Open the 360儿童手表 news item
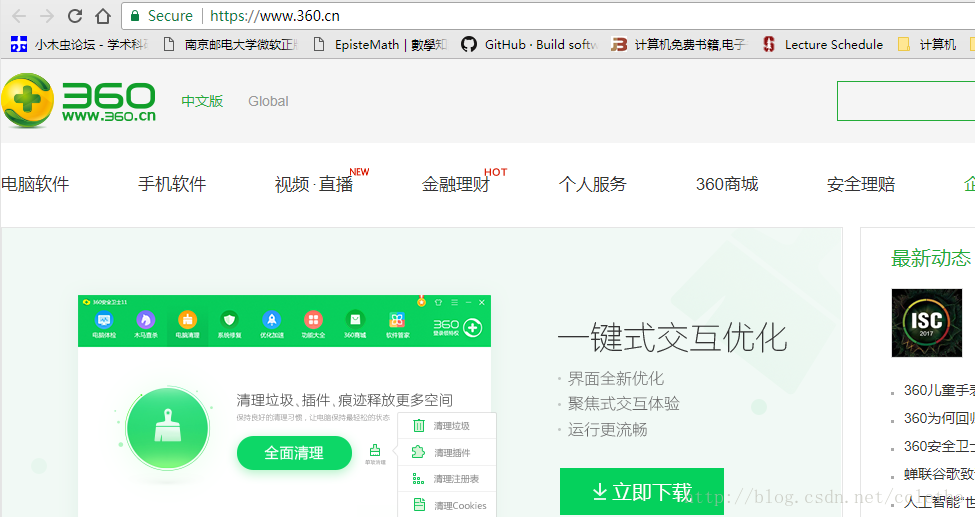The height and width of the screenshot is (517, 975). coord(939,390)
